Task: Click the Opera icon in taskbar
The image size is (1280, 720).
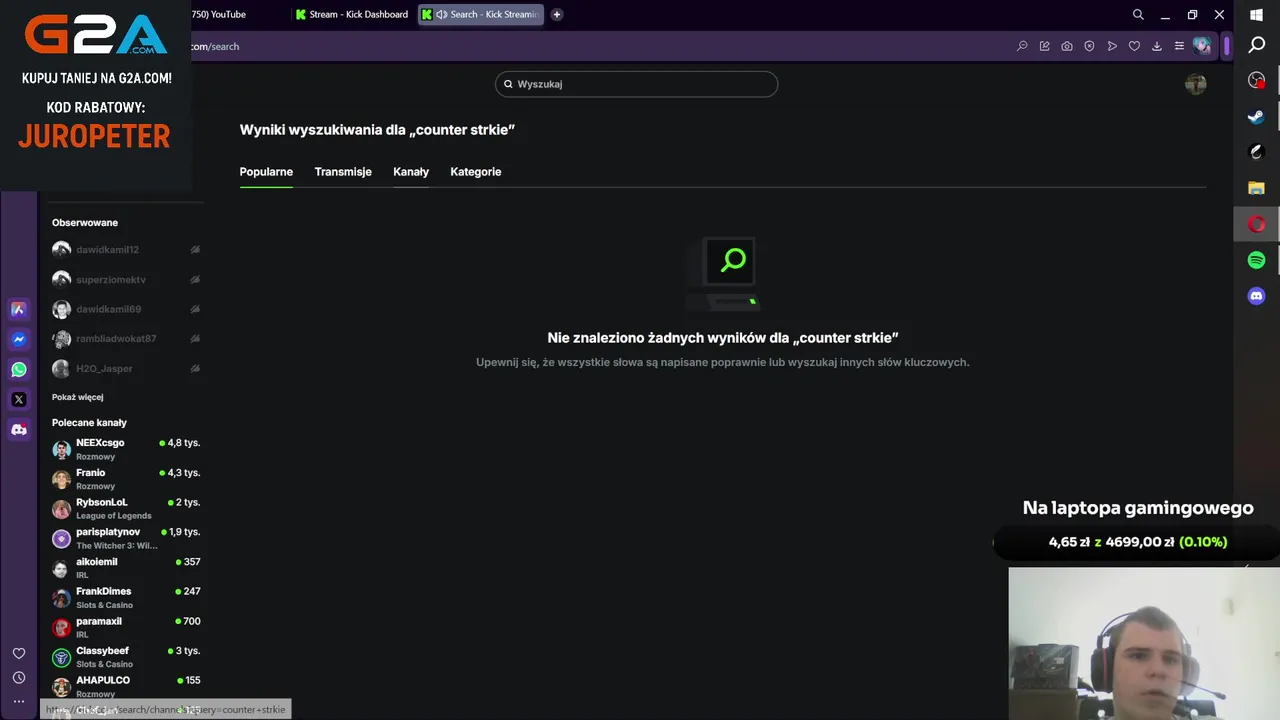Action: pyautogui.click(x=1257, y=224)
